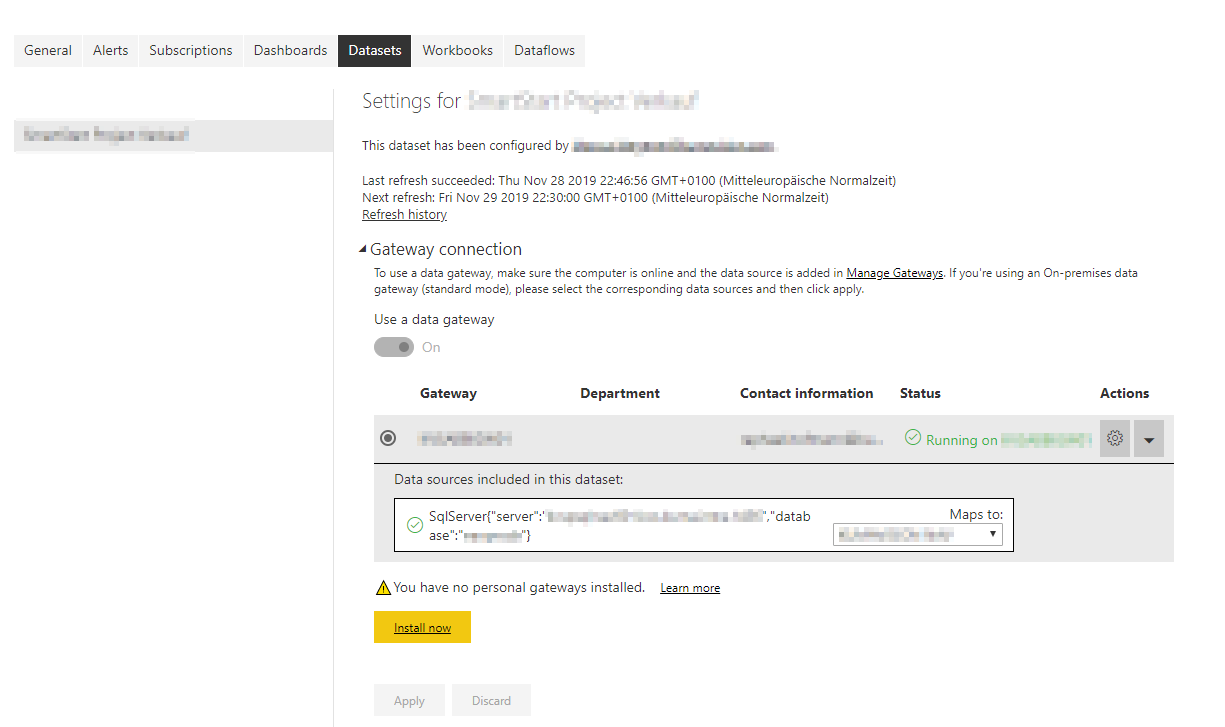Screen dimensions: 1225x727
Task: Click the green Running status checkmark icon
Action: tap(912, 438)
